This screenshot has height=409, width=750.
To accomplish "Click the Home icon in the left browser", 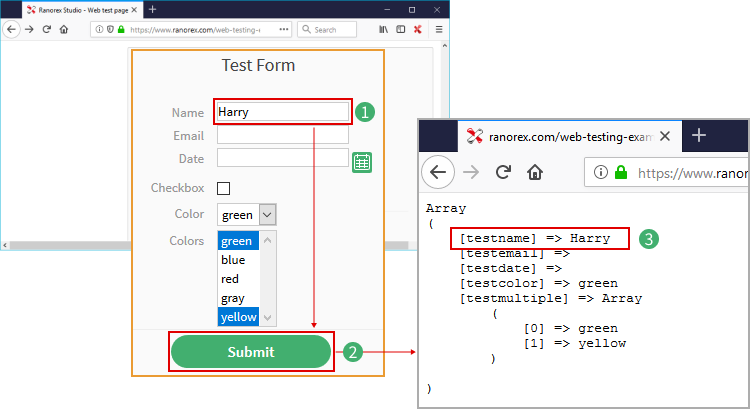I will (63, 30).
